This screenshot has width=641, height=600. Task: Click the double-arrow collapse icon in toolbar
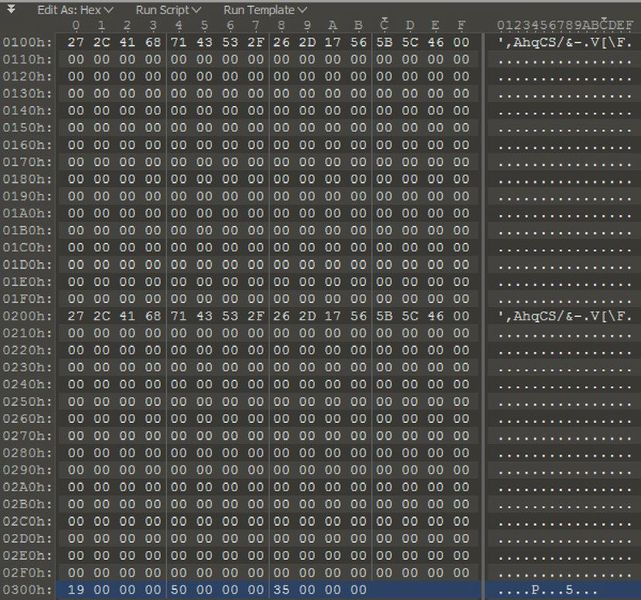click(x=11, y=9)
